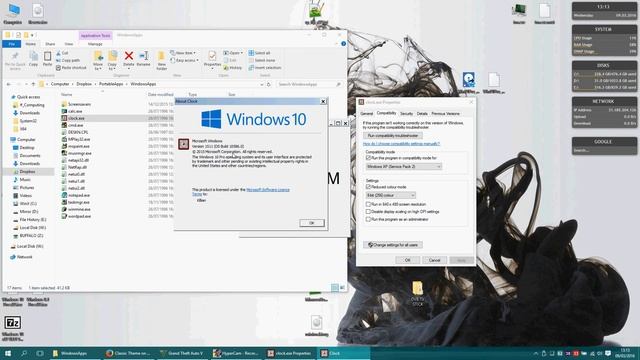Click OK in the Properties dialog
640x360 pixels.
(407, 260)
